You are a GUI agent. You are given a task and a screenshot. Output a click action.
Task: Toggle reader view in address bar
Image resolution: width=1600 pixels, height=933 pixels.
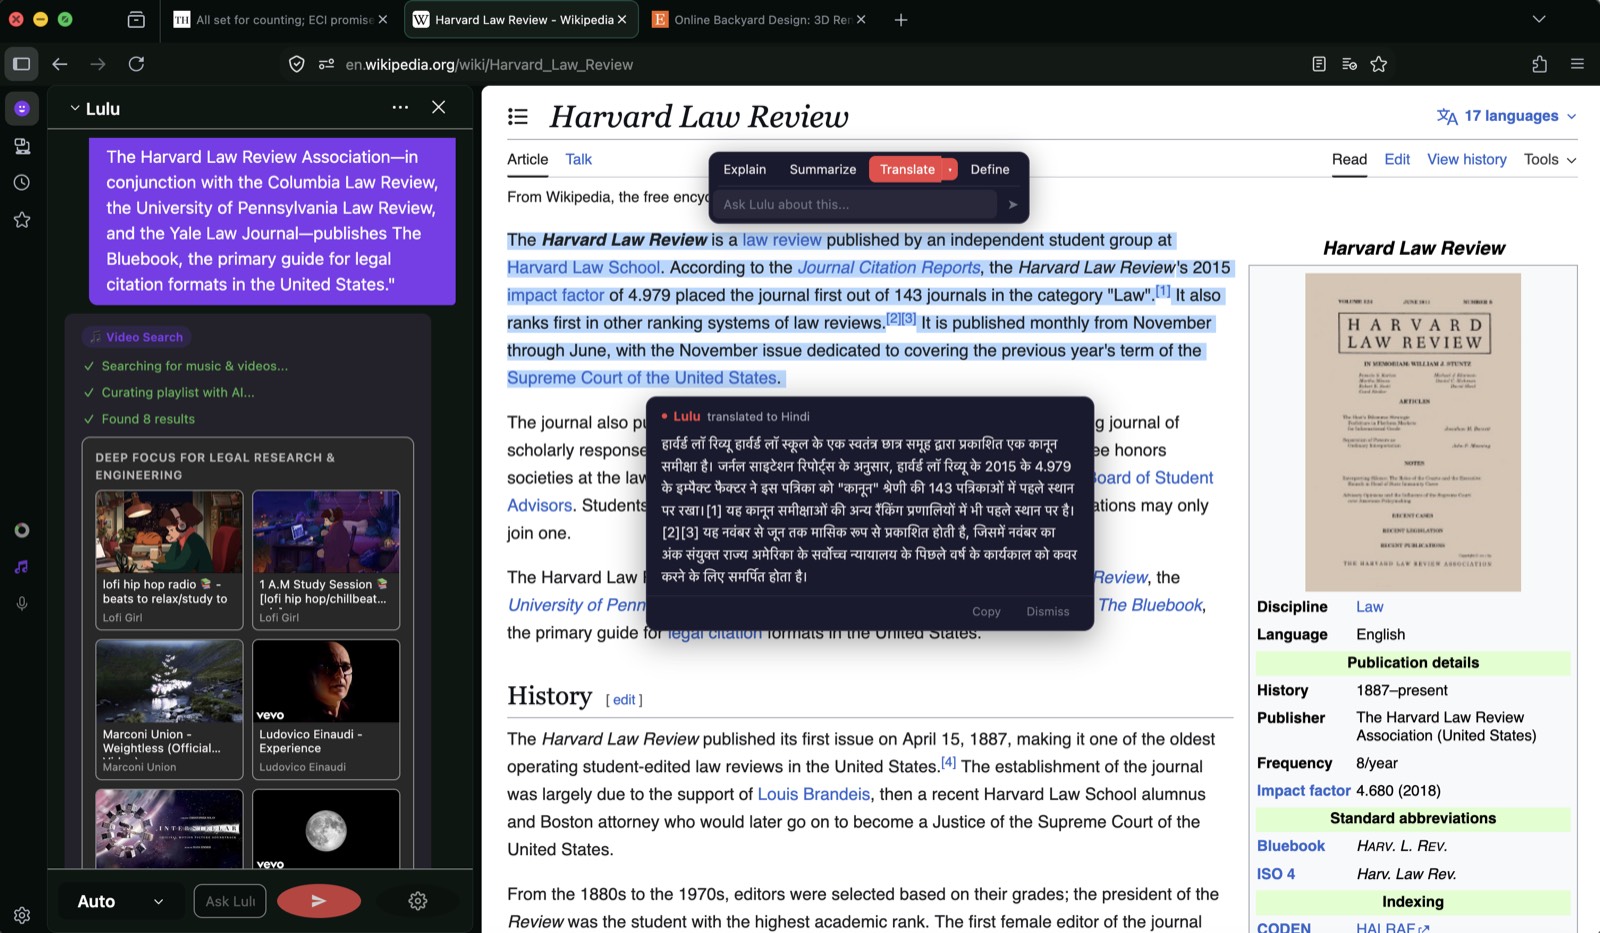pyautogui.click(x=1319, y=64)
